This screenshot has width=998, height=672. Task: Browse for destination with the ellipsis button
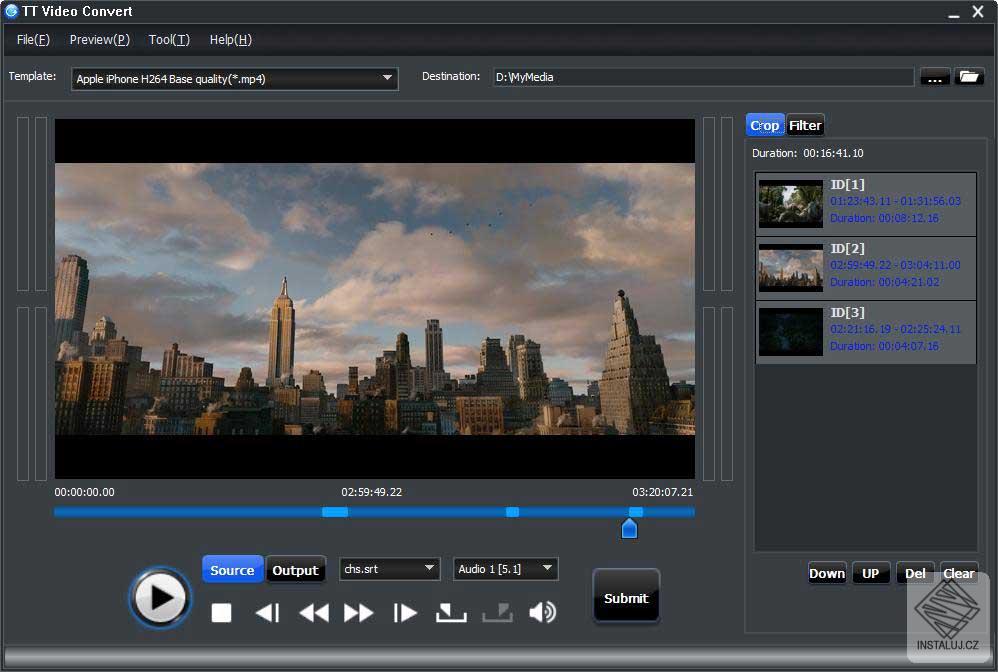(934, 77)
